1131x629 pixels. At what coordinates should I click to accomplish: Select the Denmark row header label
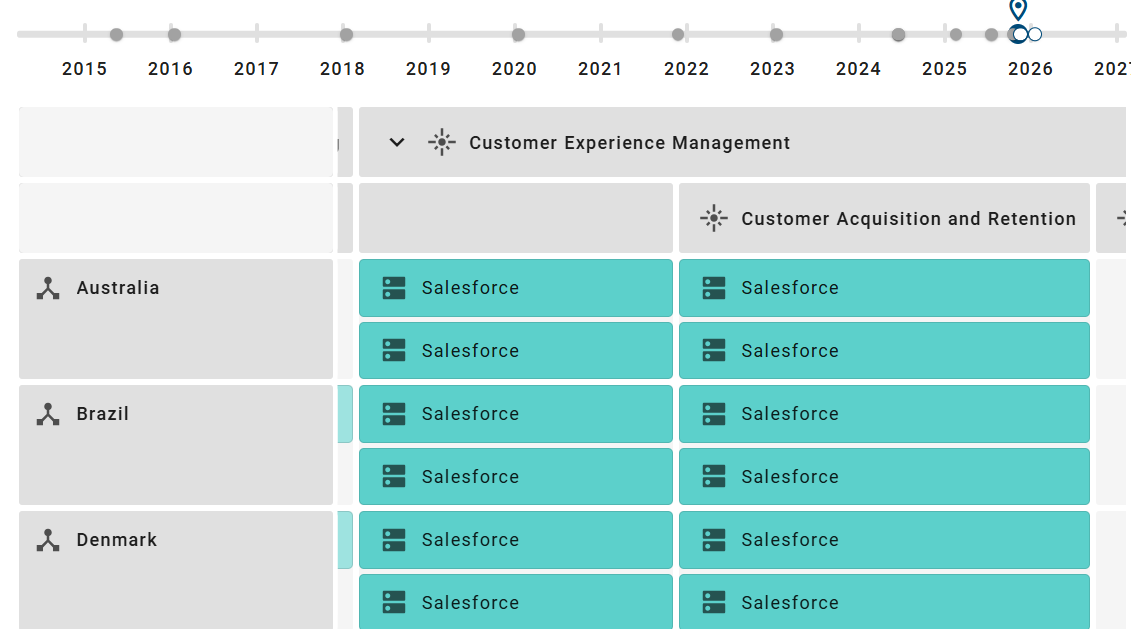coord(117,540)
